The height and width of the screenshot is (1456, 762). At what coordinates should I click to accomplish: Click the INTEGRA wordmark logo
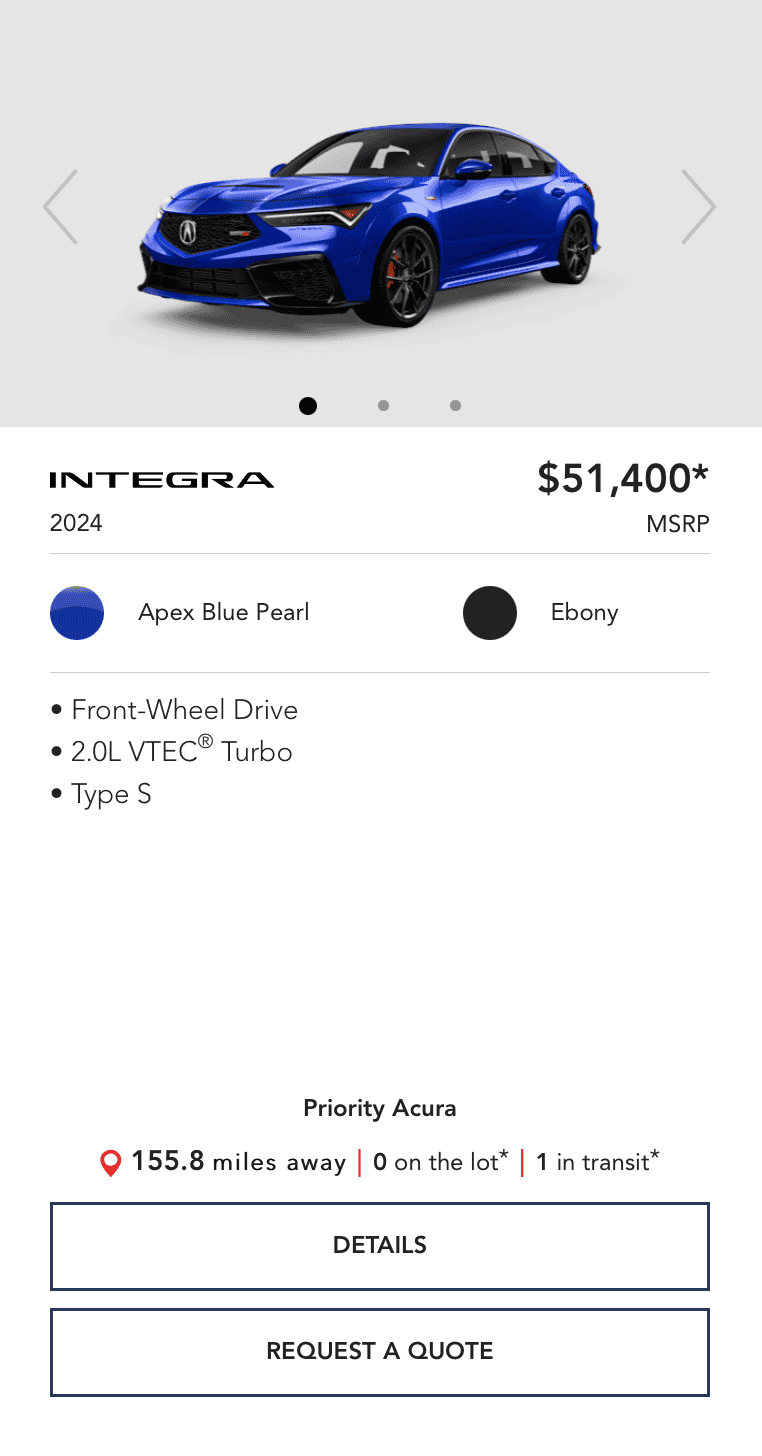pos(162,480)
